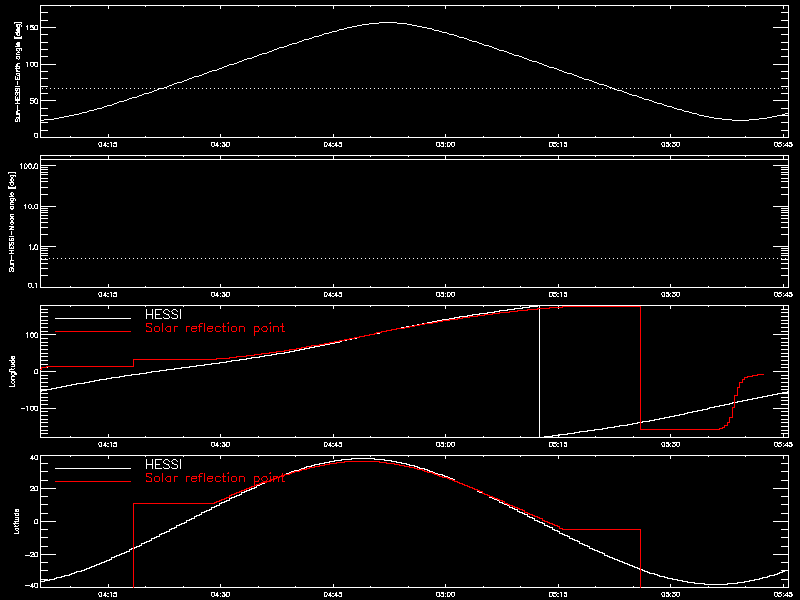The width and height of the screenshot is (800, 600).
Task: Select the HESSI legend label in Longitude plot
Action: (x=163, y=314)
